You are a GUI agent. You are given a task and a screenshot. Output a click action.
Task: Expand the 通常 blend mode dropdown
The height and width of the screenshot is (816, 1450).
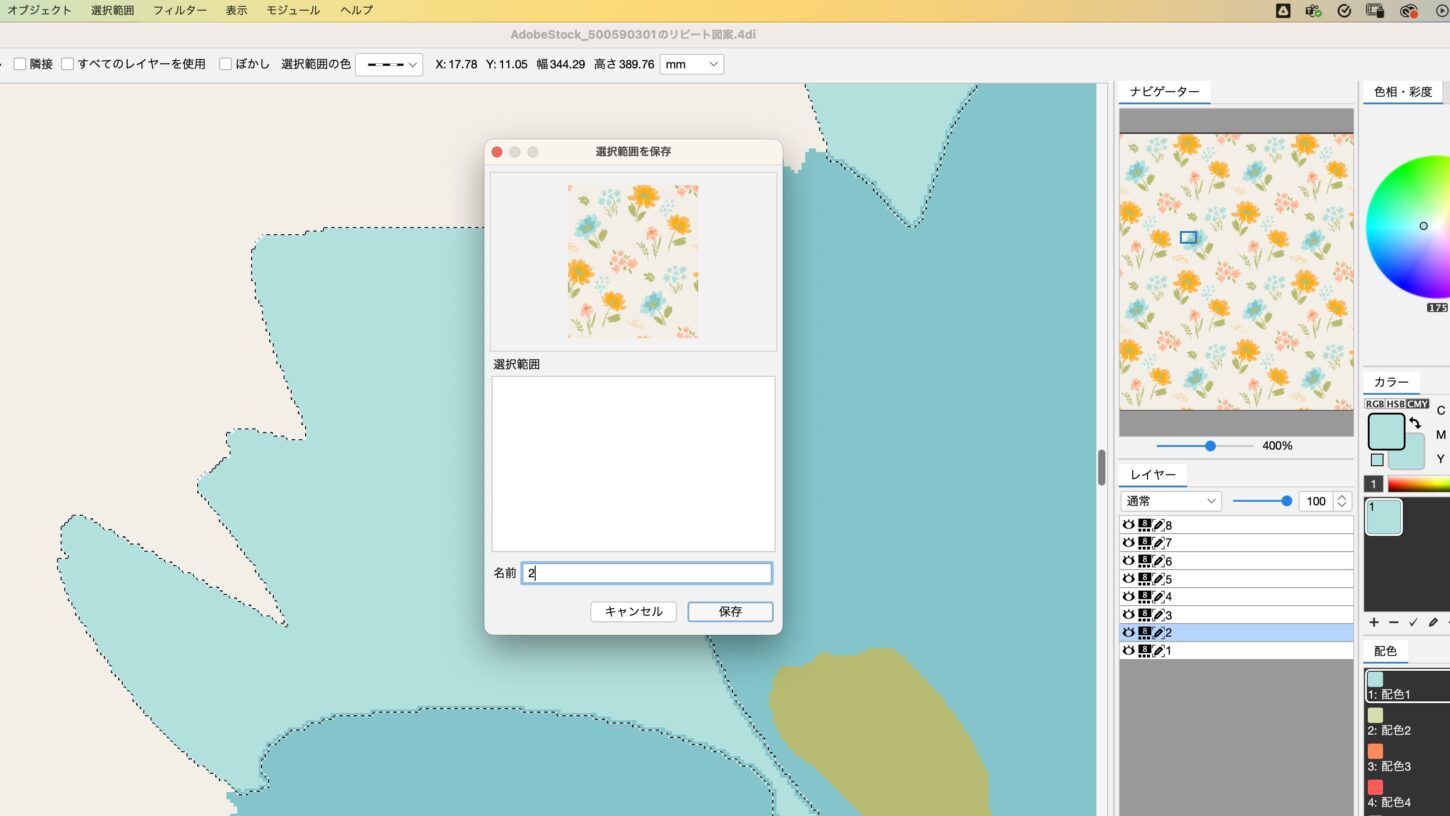tap(1171, 501)
